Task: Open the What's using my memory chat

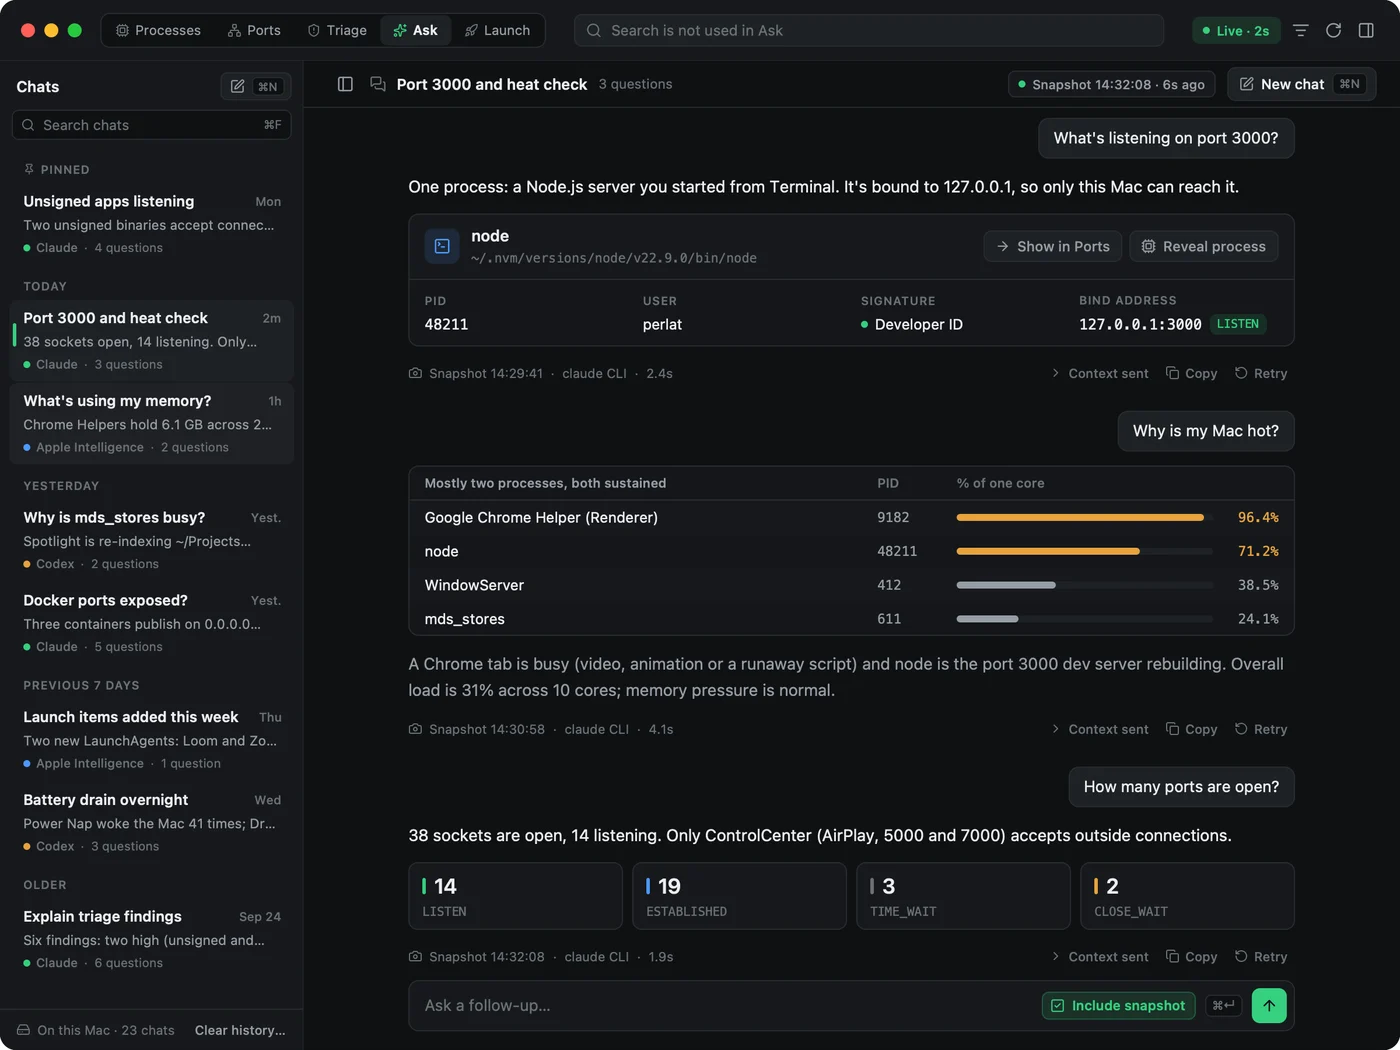Action: pos(152,423)
